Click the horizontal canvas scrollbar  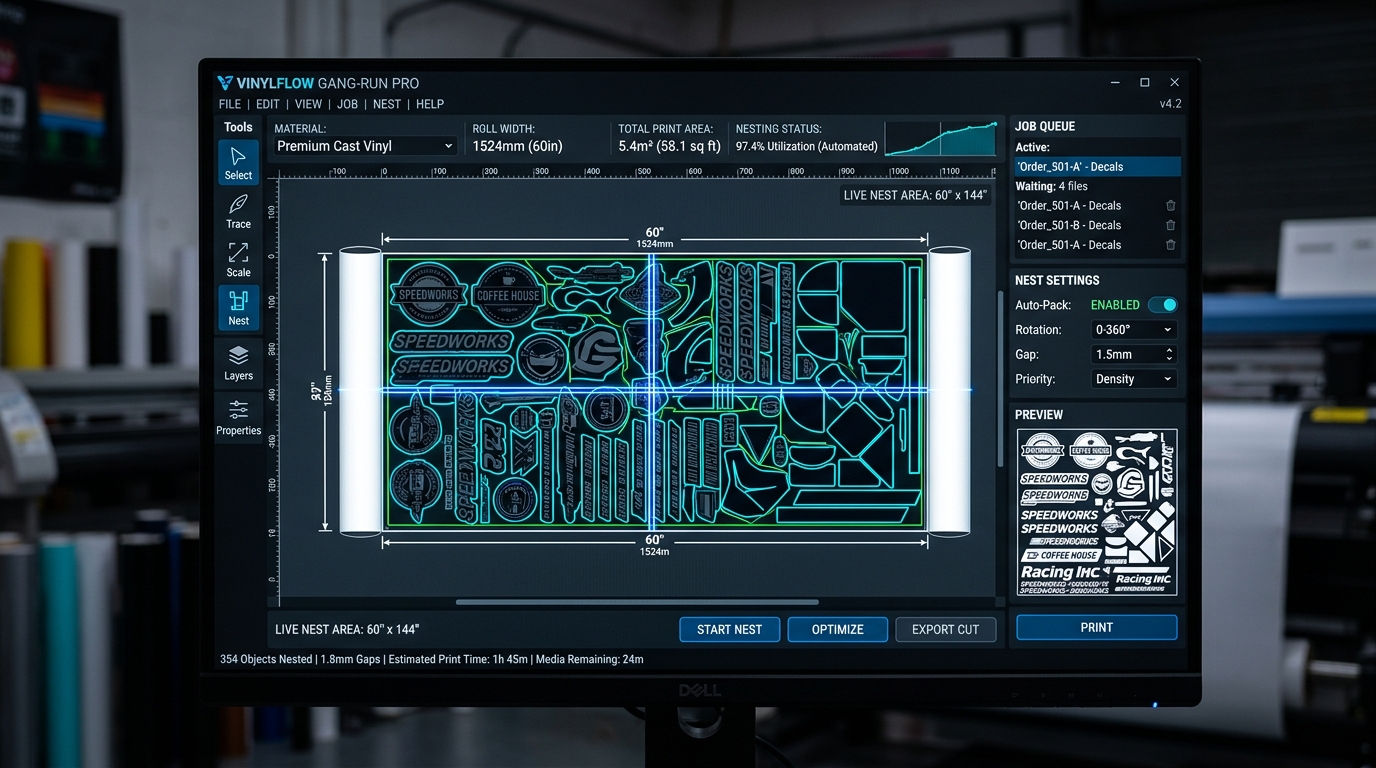637,602
